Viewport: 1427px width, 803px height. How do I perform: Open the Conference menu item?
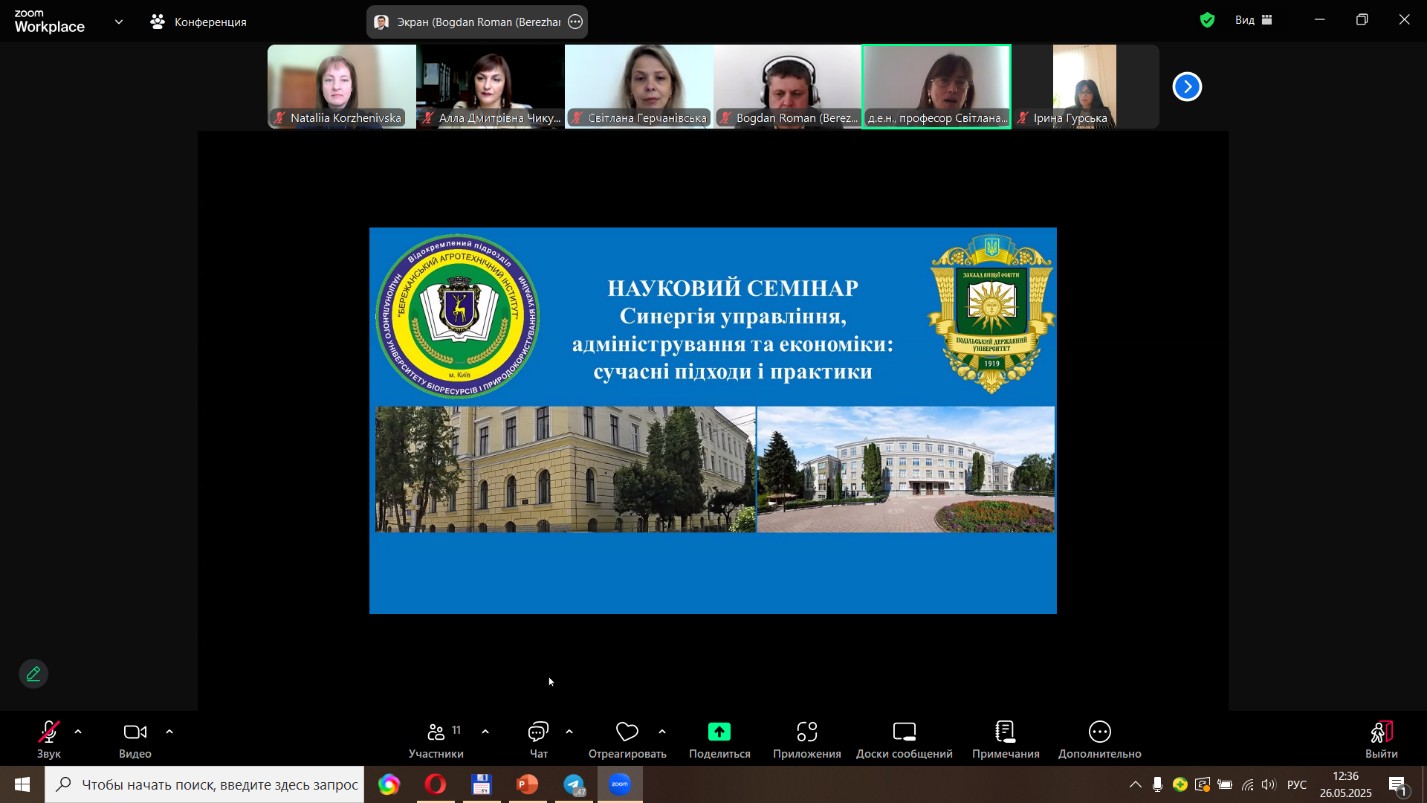(x=198, y=21)
